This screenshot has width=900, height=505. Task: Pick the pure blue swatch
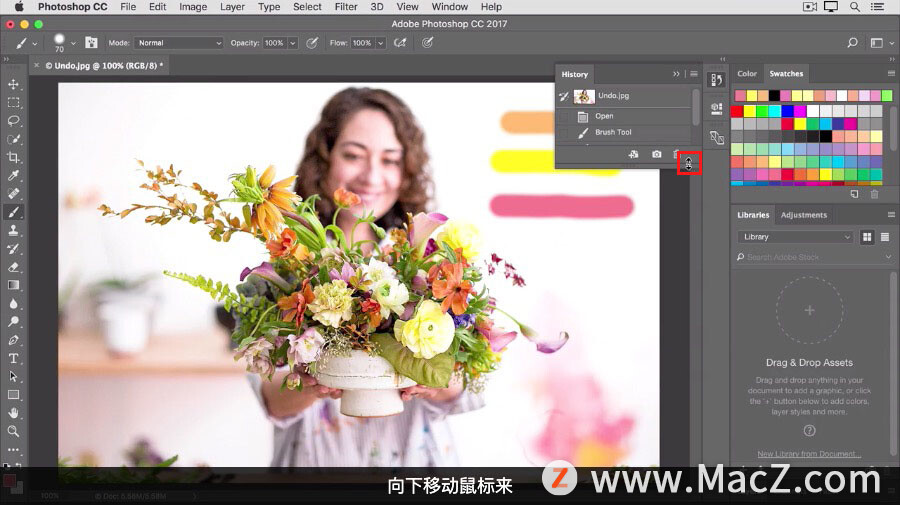(788, 111)
